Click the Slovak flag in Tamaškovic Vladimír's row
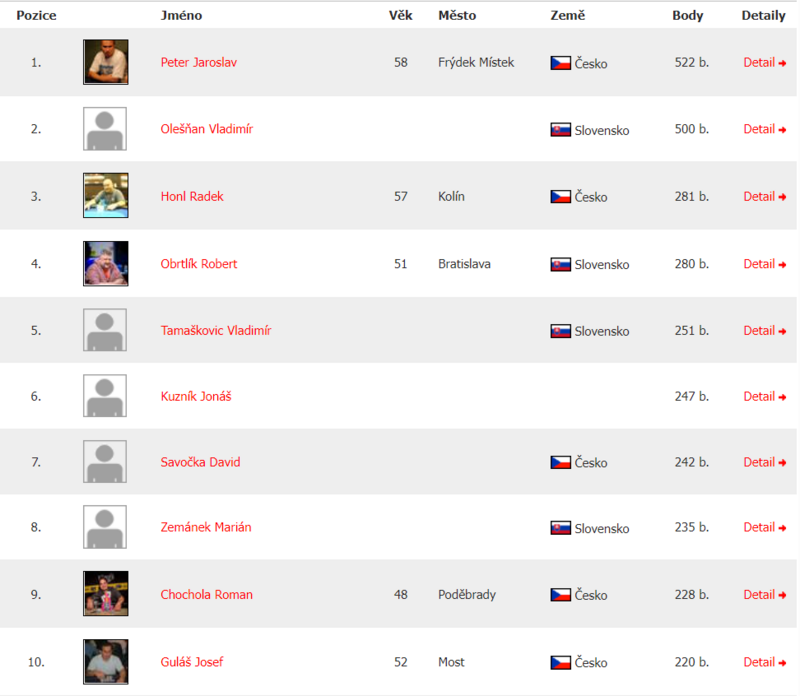 click(560, 331)
